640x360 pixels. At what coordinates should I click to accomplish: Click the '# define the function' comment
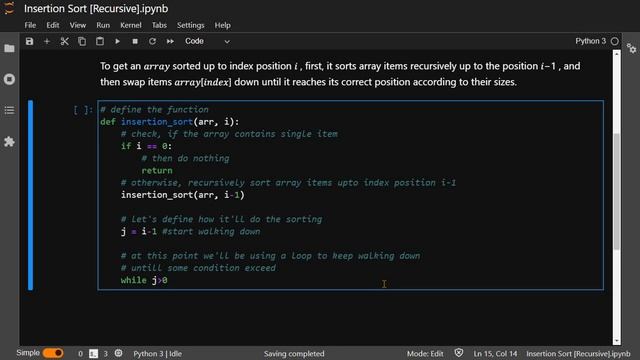tap(154, 110)
